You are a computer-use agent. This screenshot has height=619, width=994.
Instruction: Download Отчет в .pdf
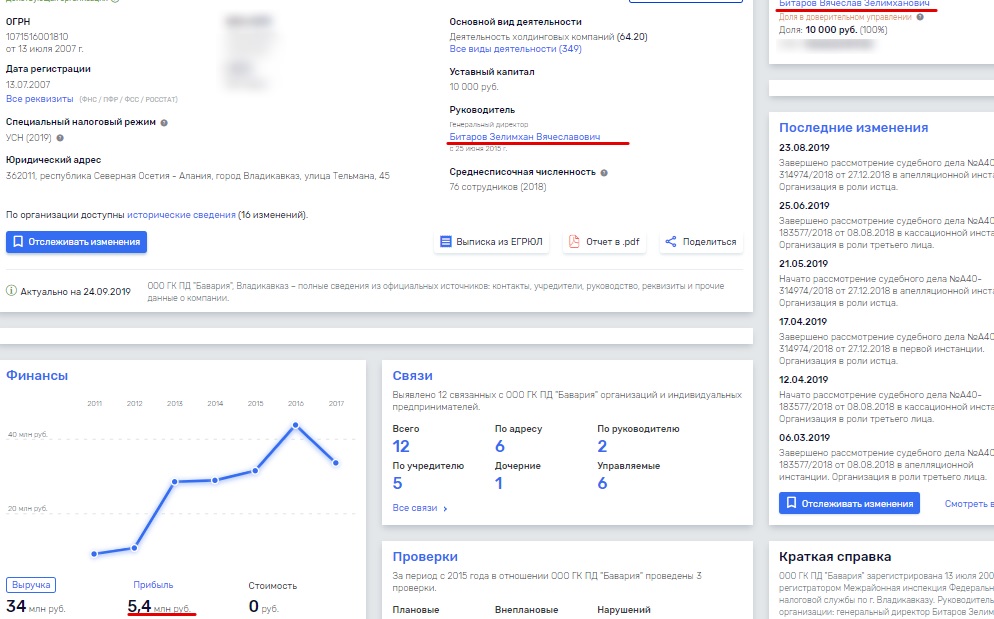[604, 242]
